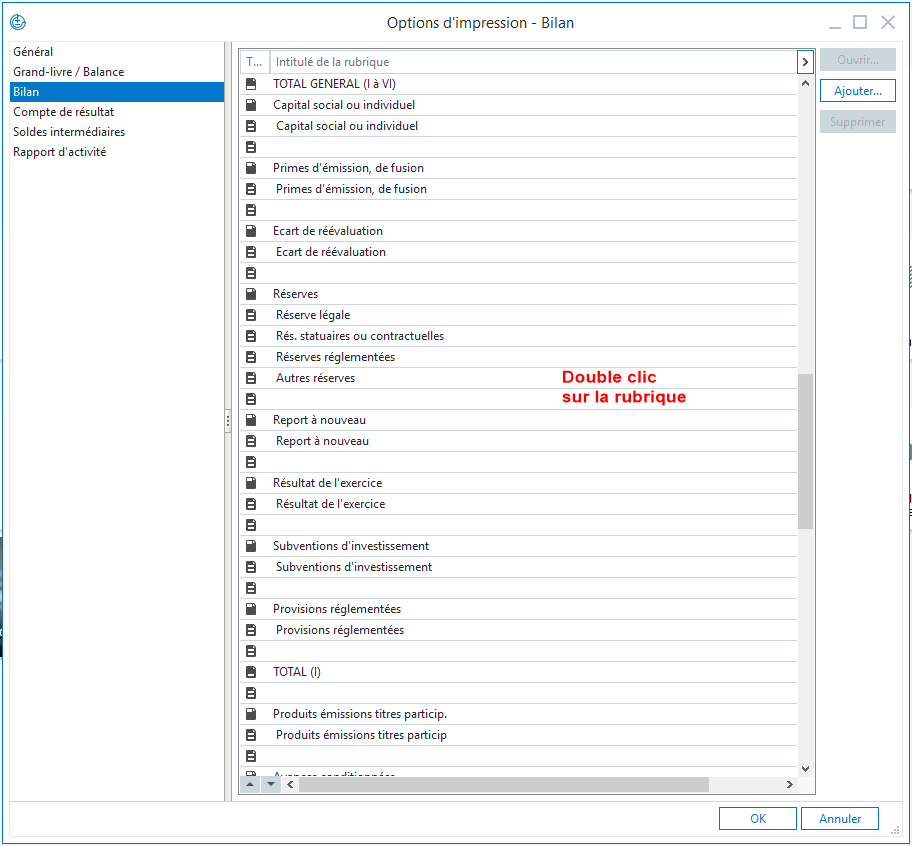
Task: Click the application logo in the title bar
Action: [x=17, y=22]
